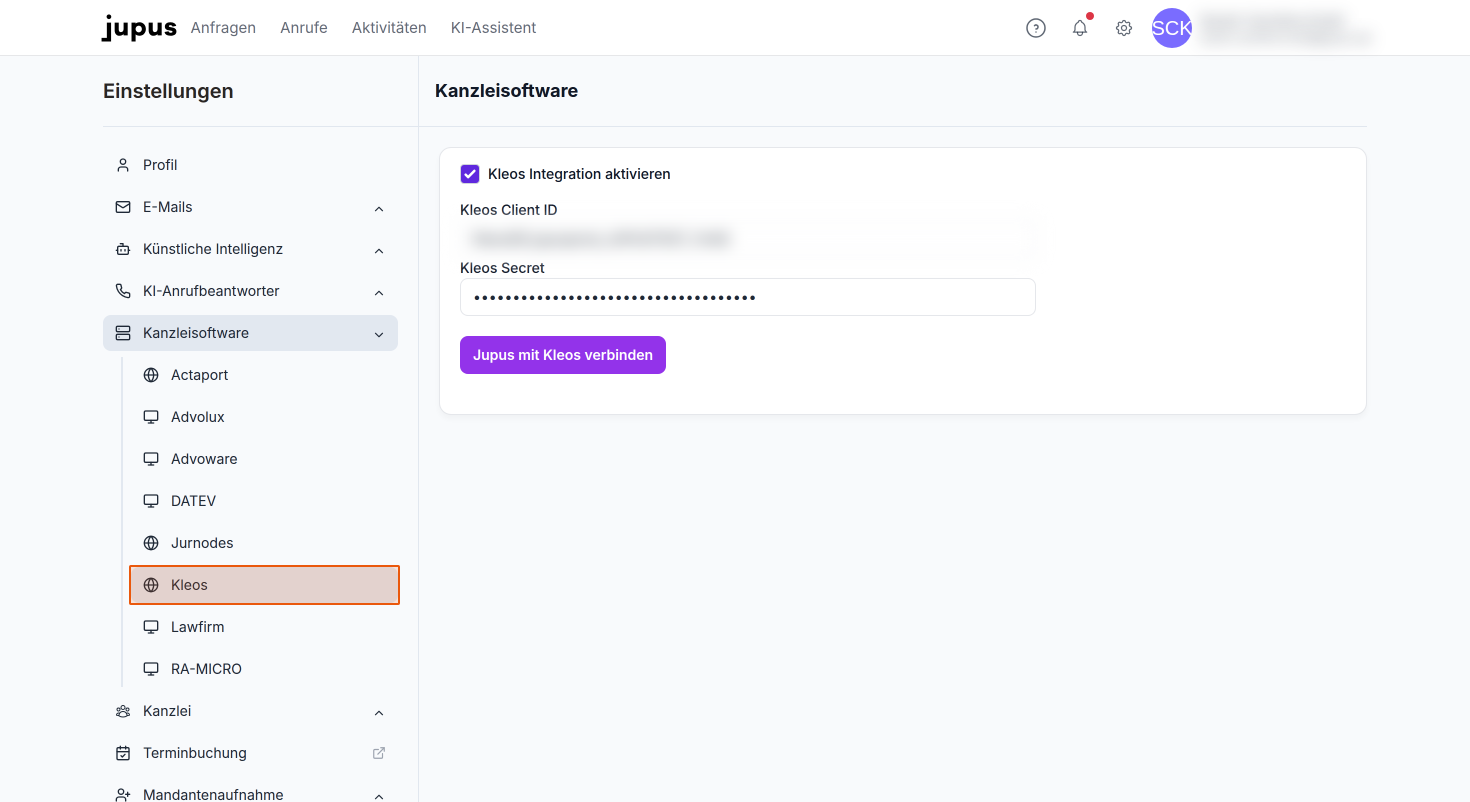
Task: Open the notifications bell
Action: 1080,28
